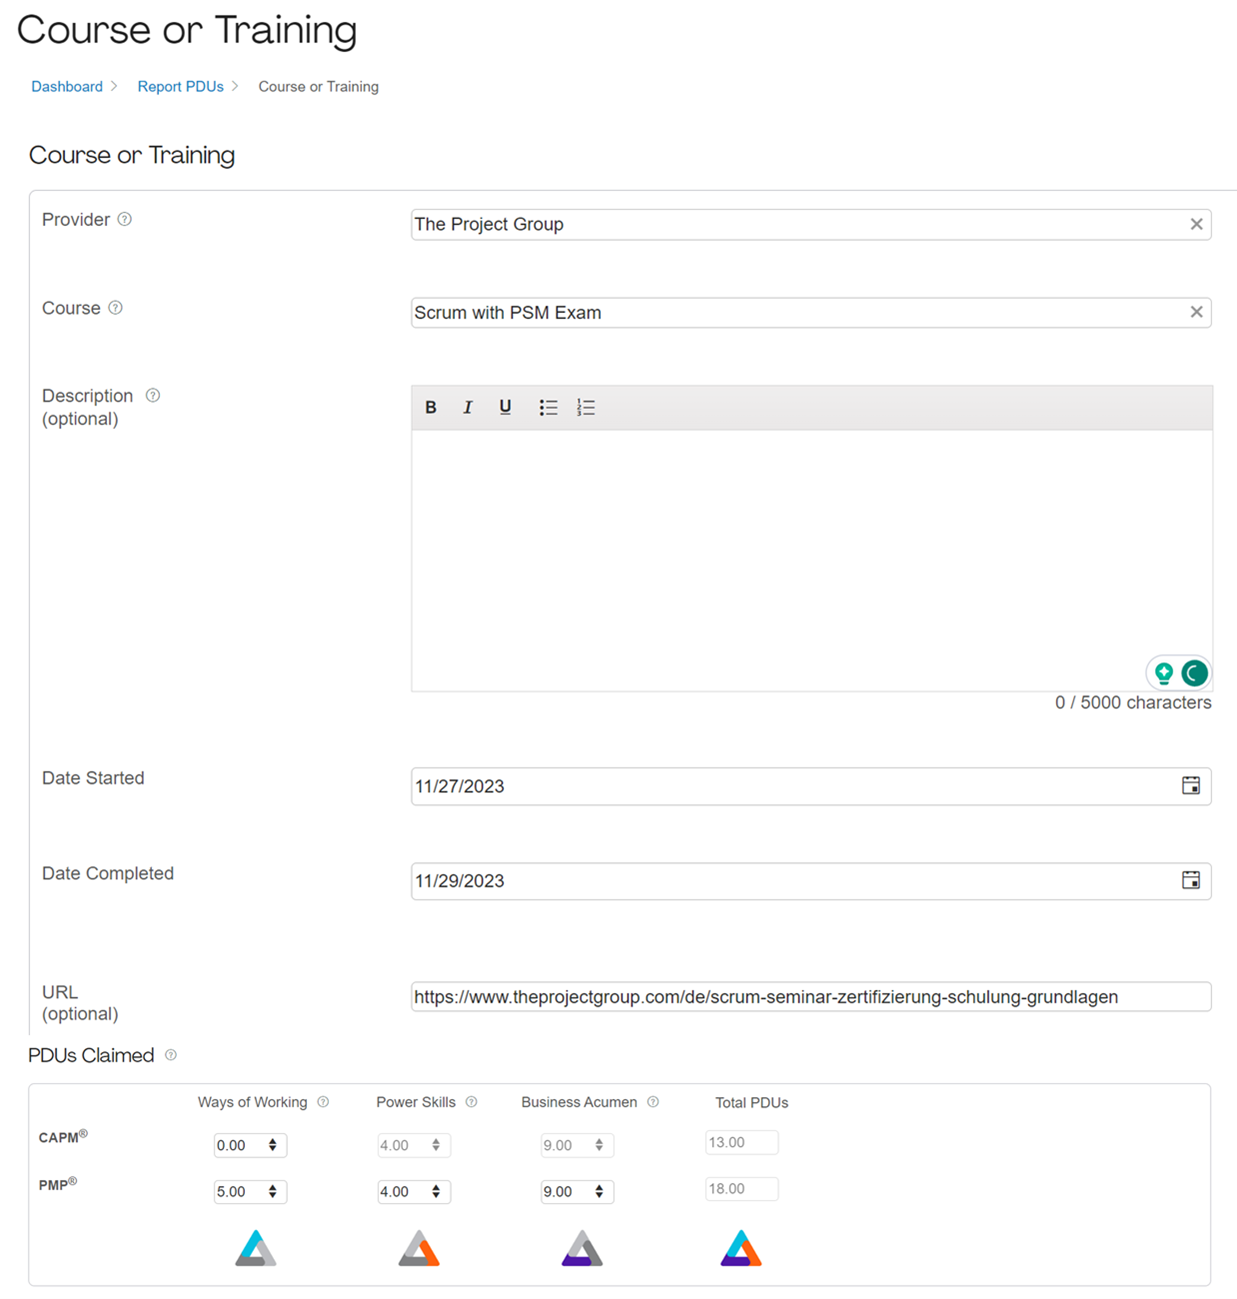The image size is (1237, 1299).
Task: Click the green lightbulb suggestion icon
Action: pyautogui.click(x=1163, y=673)
